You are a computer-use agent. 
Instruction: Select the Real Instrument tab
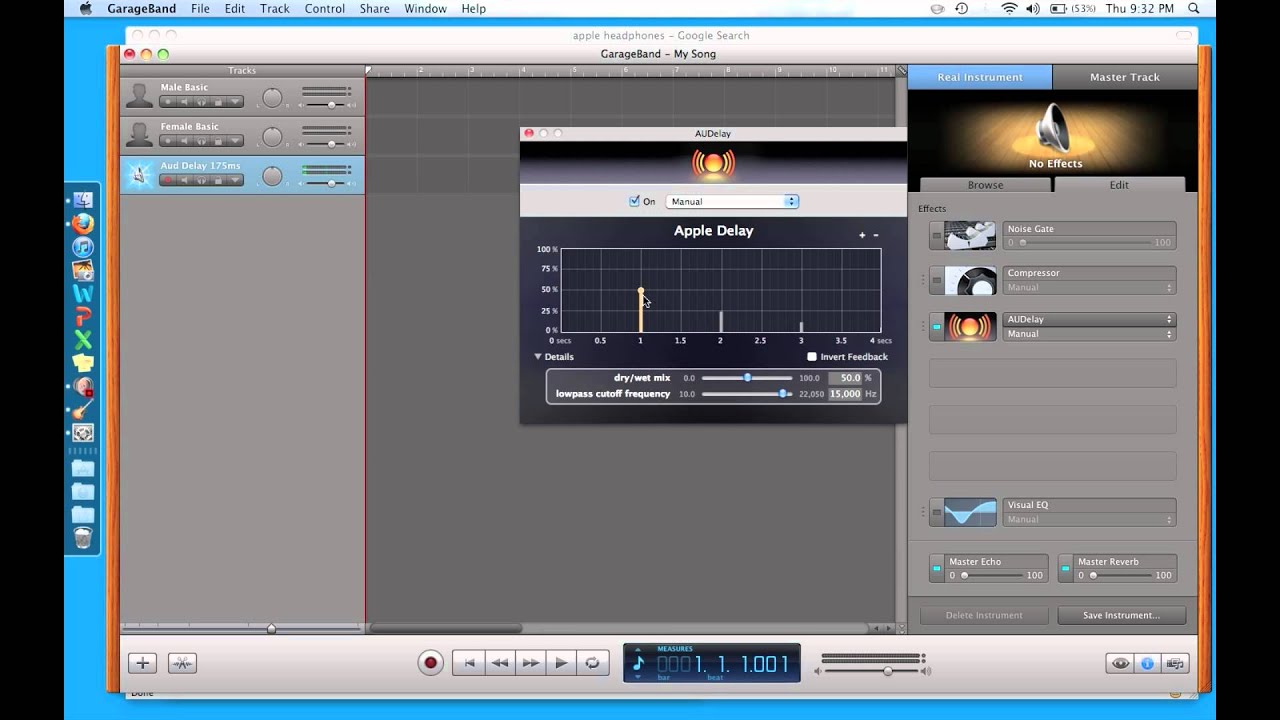[x=980, y=77]
